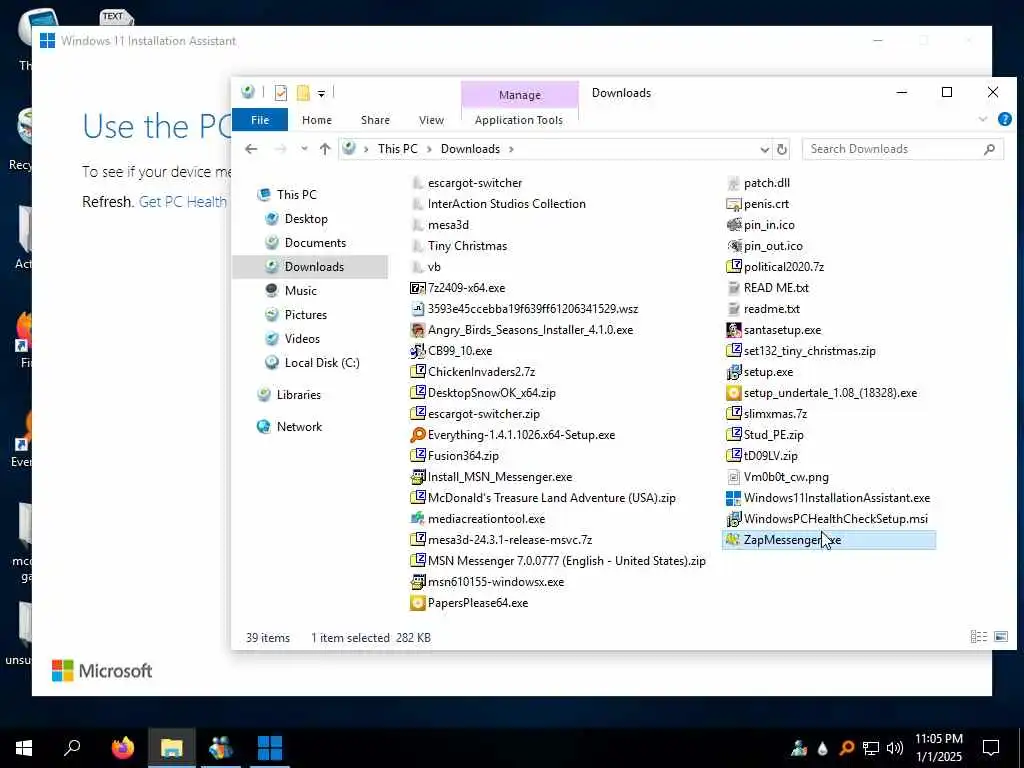
Task: Open the Customize Quick Access Toolbar dropdown arrow
Action: pos(321,94)
